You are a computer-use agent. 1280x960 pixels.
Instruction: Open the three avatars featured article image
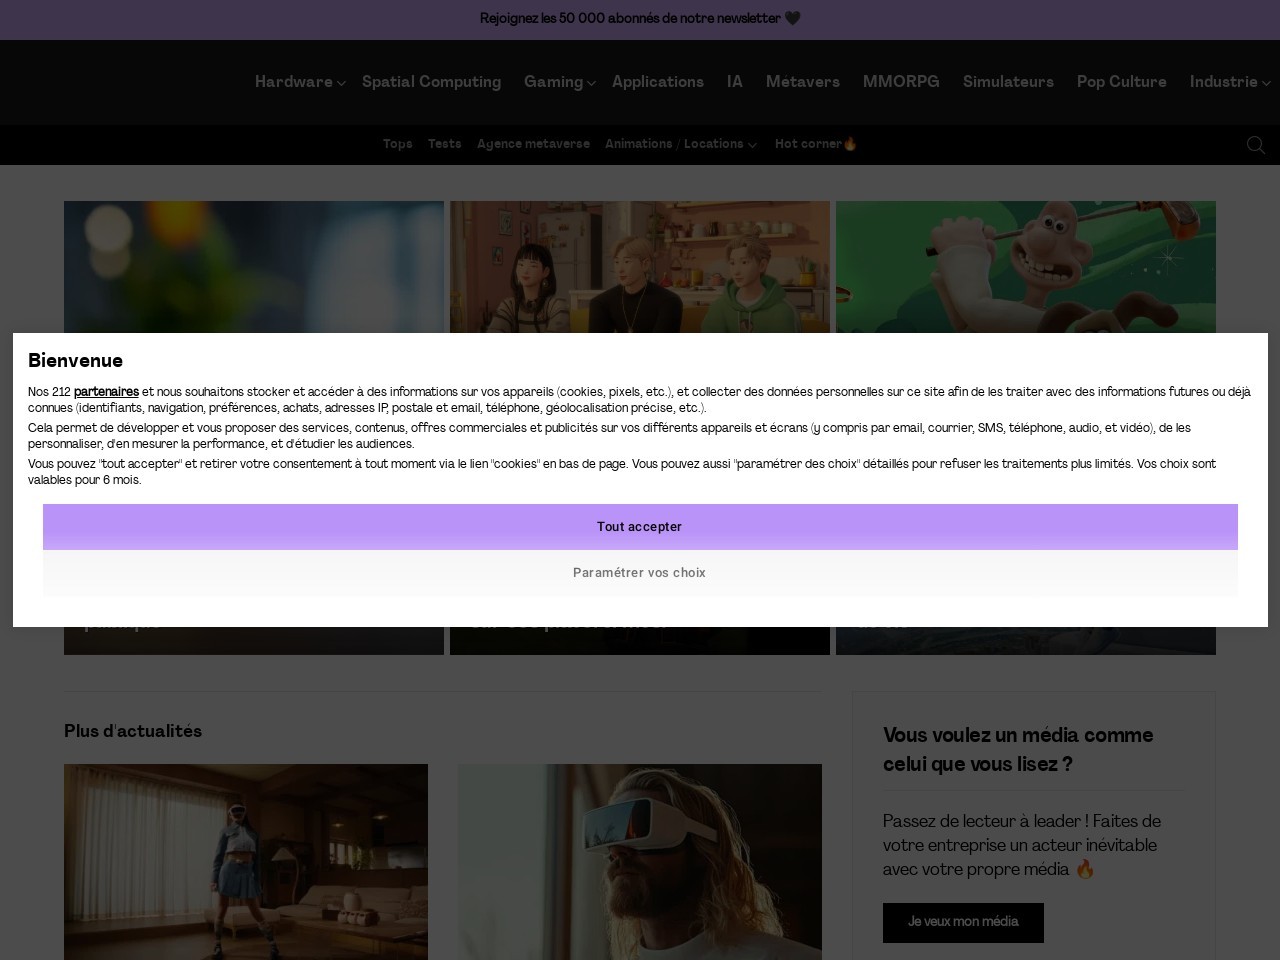click(x=640, y=267)
